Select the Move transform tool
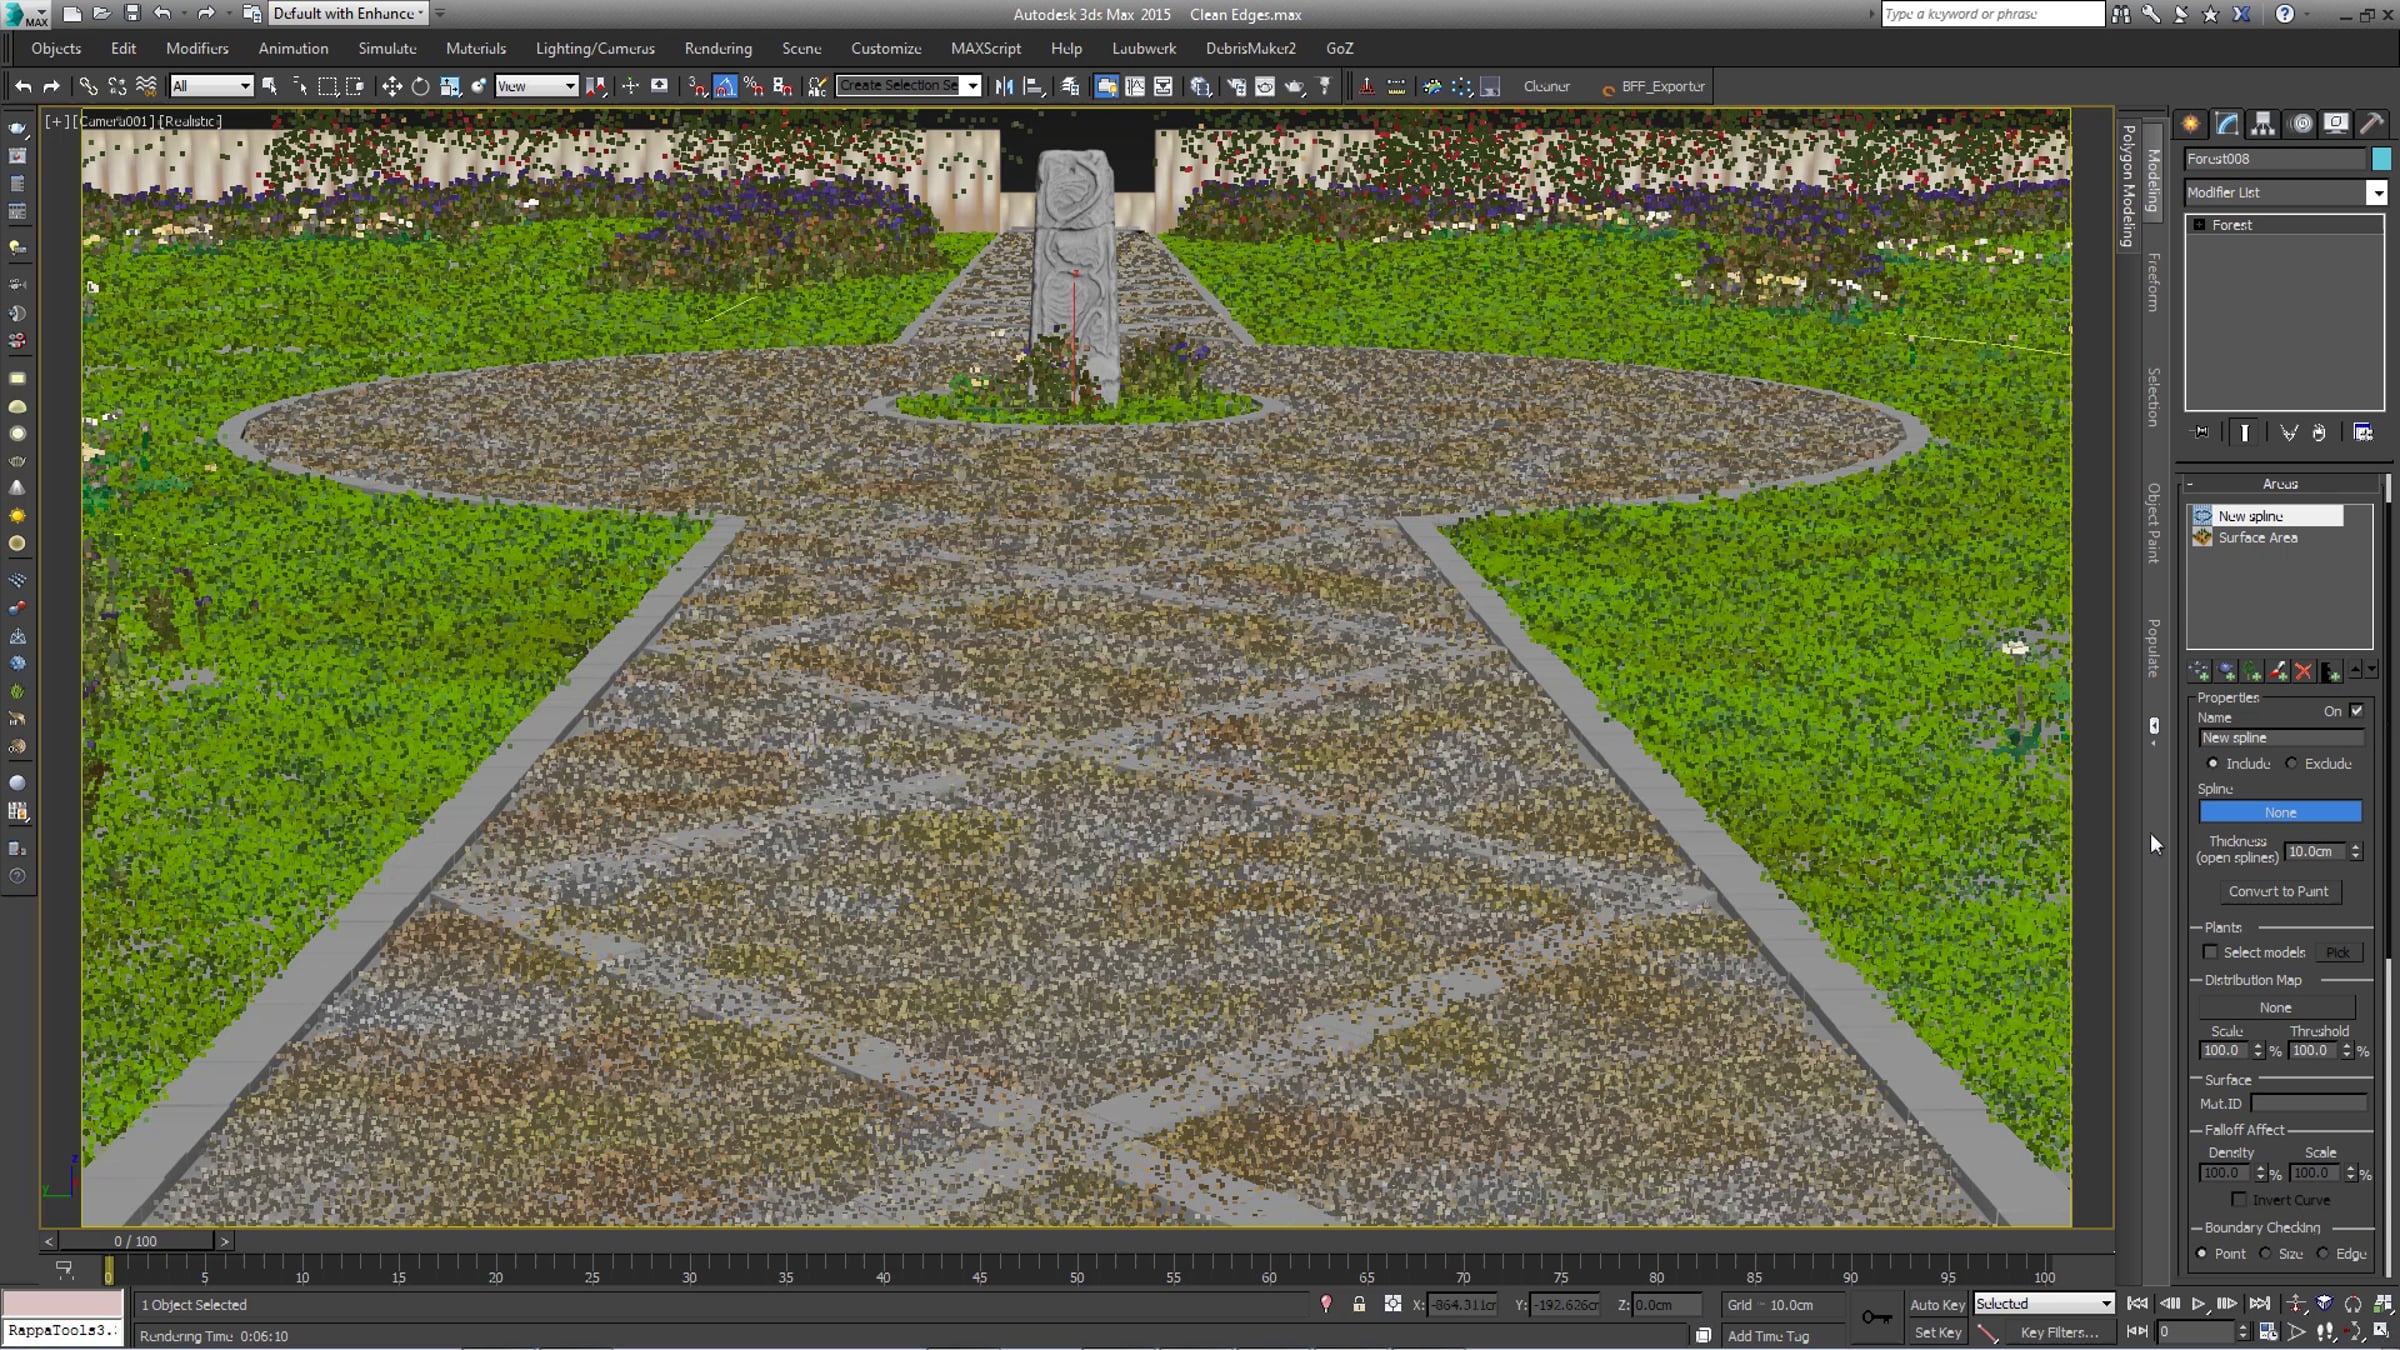The height and width of the screenshot is (1350, 2400). click(x=392, y=86)
